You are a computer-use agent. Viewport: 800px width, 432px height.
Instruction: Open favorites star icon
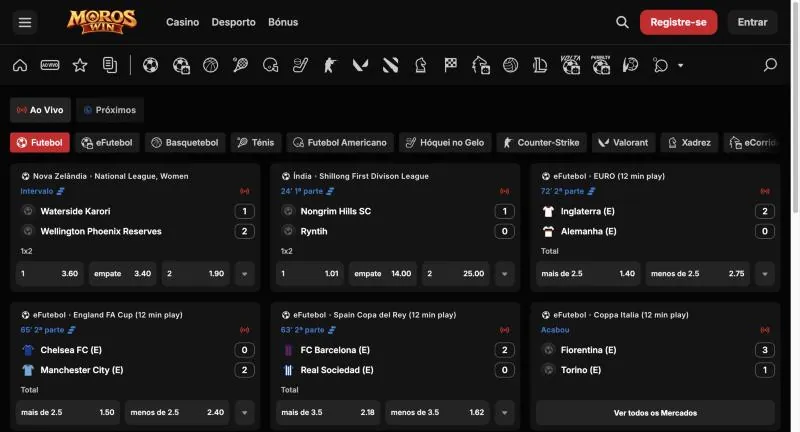(x=80, y=65)
